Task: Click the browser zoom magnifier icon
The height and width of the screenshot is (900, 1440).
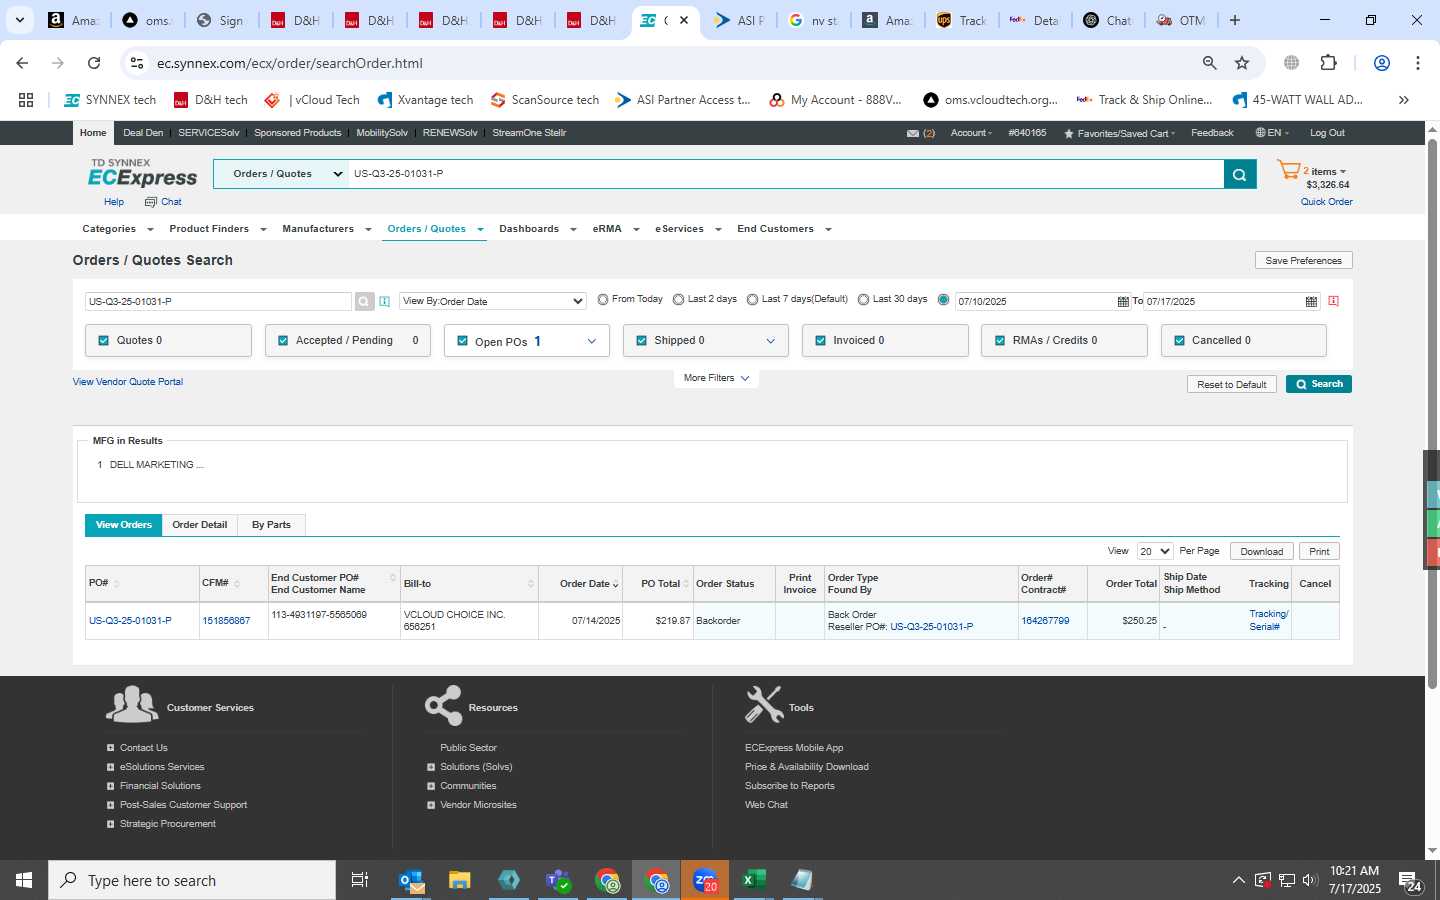Action: 1209,63
